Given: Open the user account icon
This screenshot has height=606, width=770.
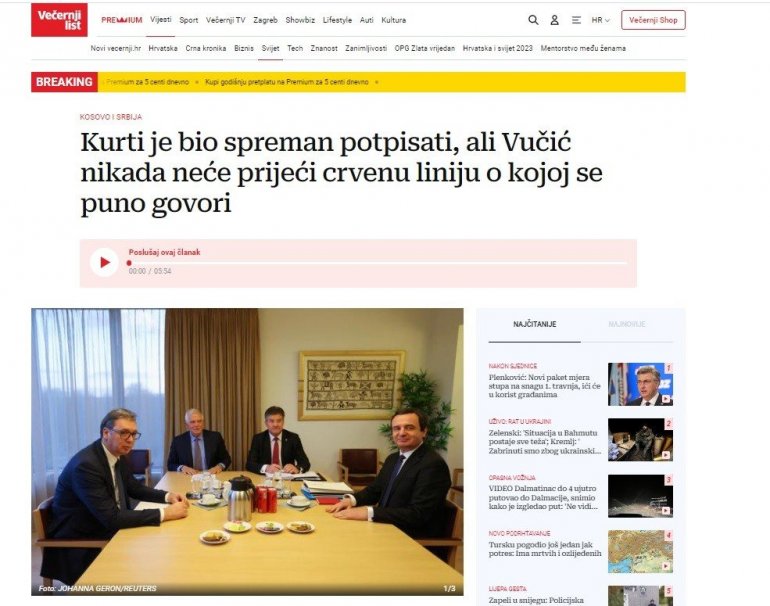Looking at the screenshot, I should click(x=554, y=20).
